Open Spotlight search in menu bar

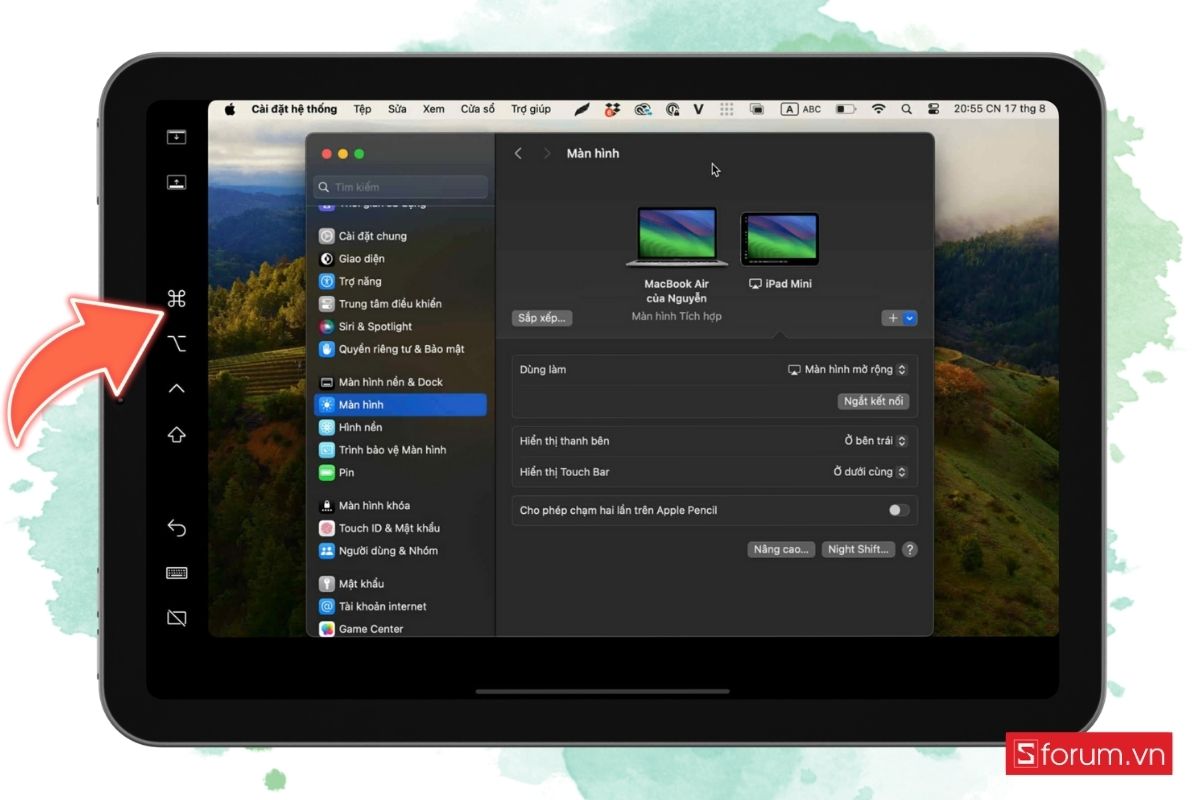click(907, 109)
